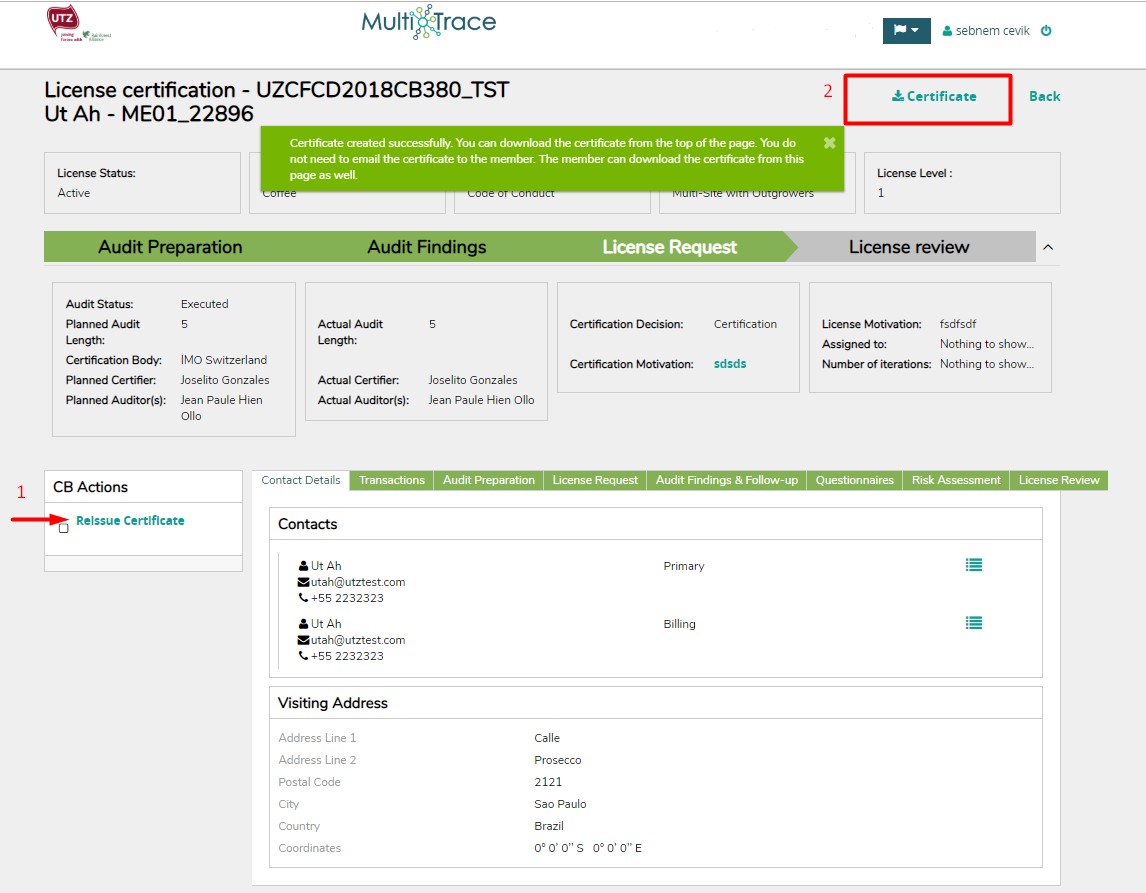Click the power logout icon
The image size is (1146, 893).
point(1046,31)
